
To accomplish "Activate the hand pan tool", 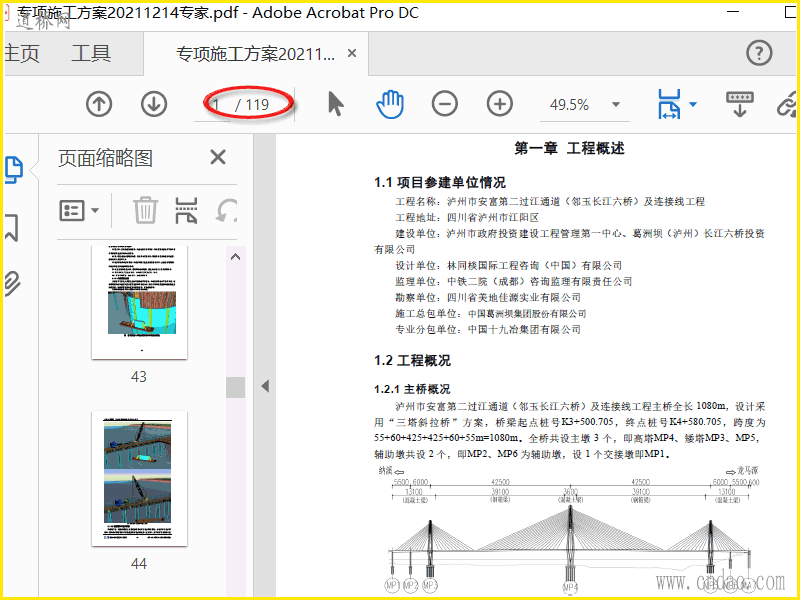I will [390, 104].
